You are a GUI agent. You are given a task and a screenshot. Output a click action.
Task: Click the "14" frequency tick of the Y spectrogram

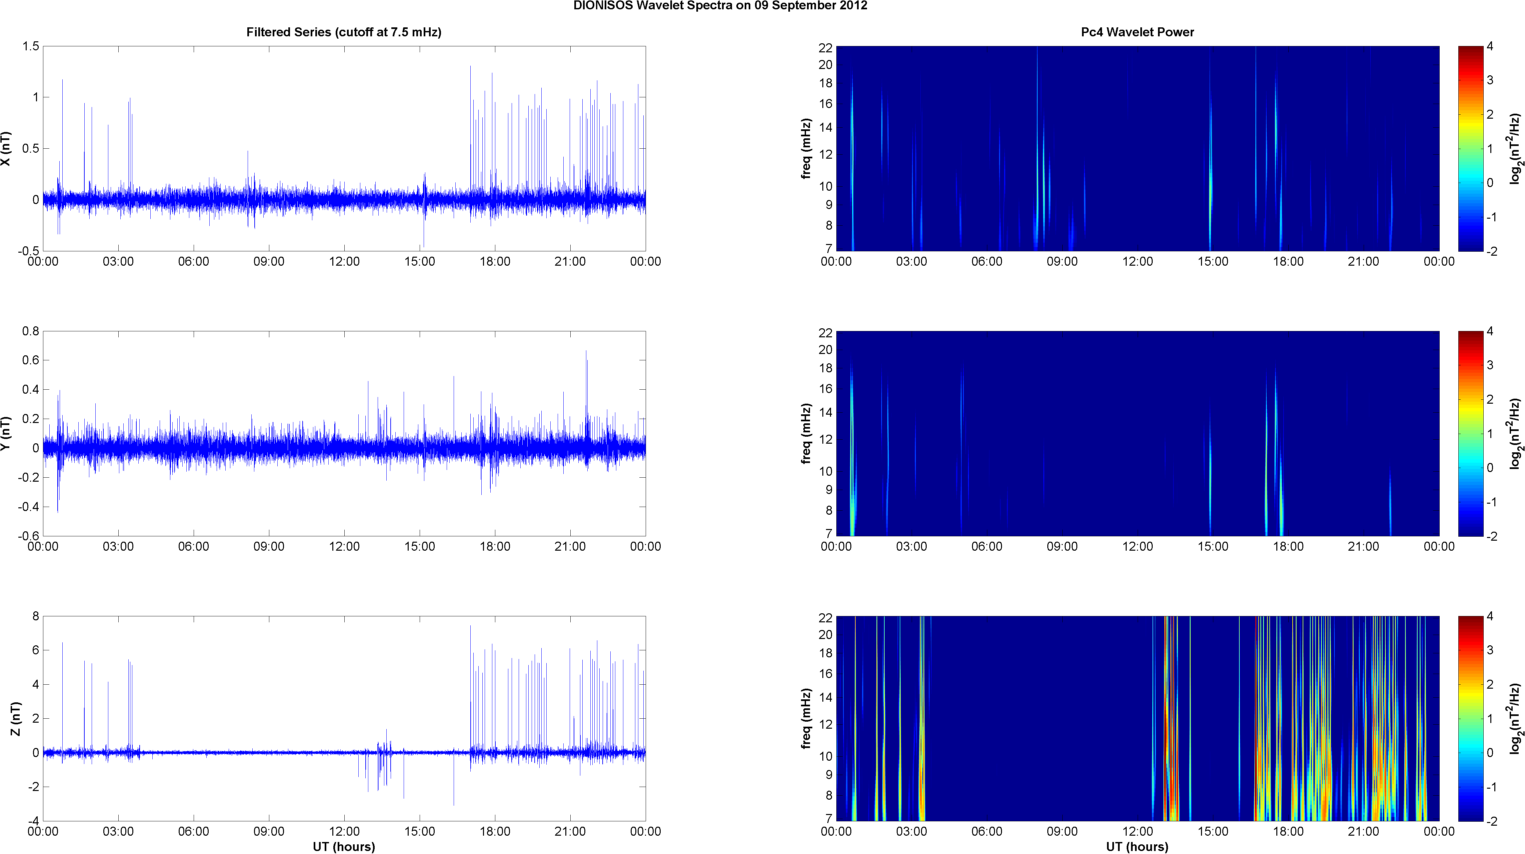click(x=825, y=413)
